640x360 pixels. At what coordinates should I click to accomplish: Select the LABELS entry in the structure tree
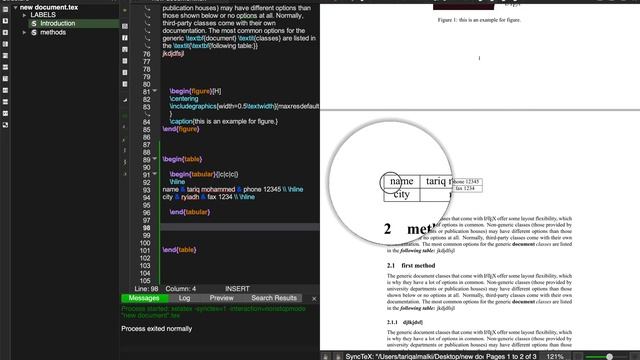[43, 15]
